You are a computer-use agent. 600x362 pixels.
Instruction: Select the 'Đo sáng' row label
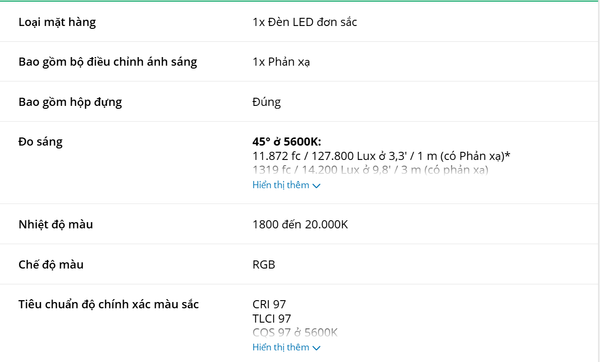[40, 142]
